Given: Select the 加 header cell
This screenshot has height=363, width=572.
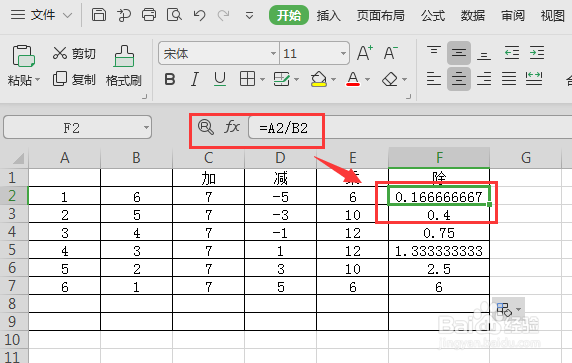Looking at the screenshot, I should click(208, 178).
